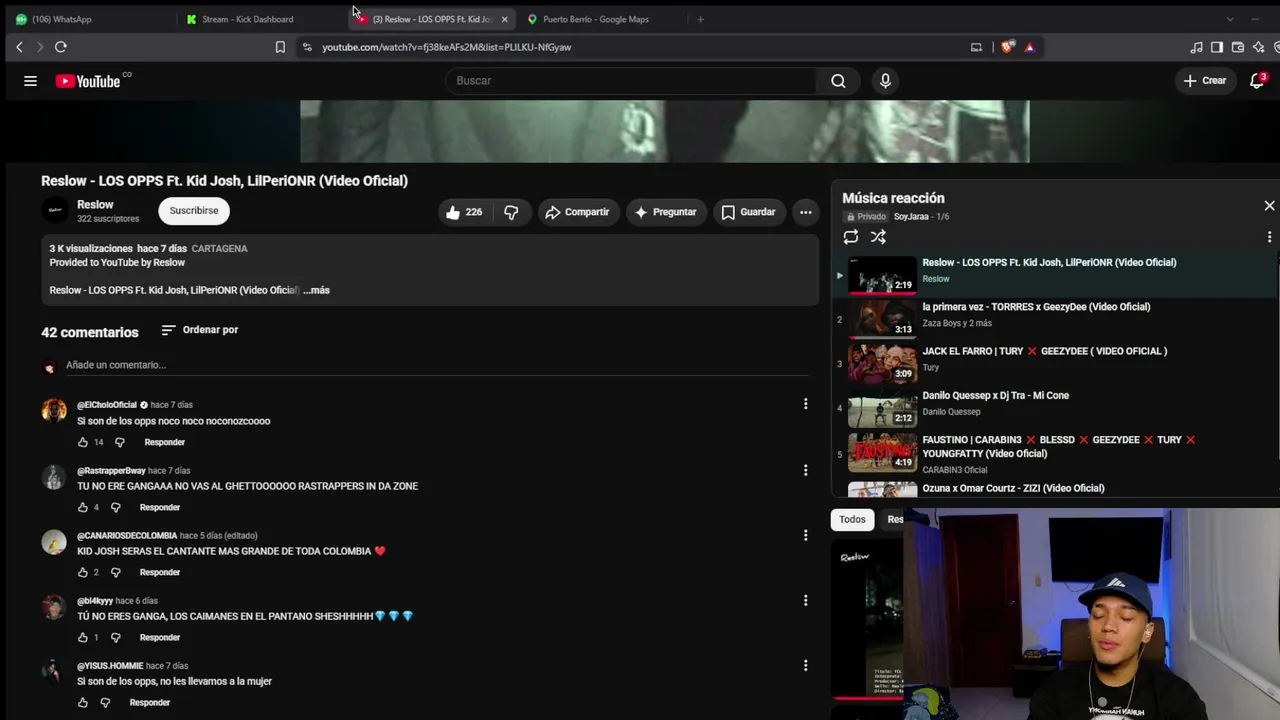Open Brave Rewards triangle icon
Image resolution: width=1280 pixels, height=720 pixels.
coord(1029,47)
